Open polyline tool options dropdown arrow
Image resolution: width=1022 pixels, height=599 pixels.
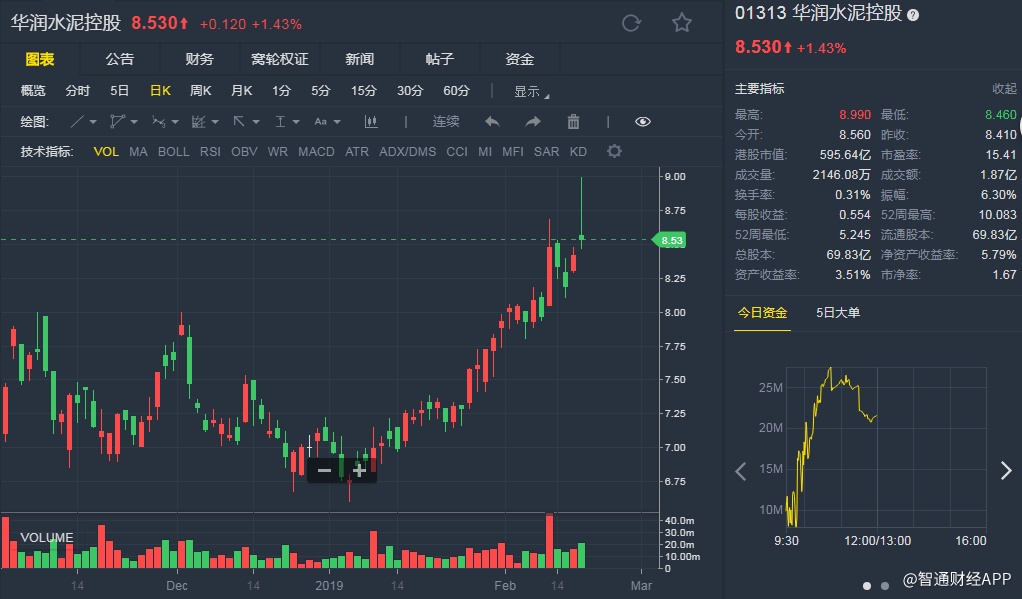134,123
